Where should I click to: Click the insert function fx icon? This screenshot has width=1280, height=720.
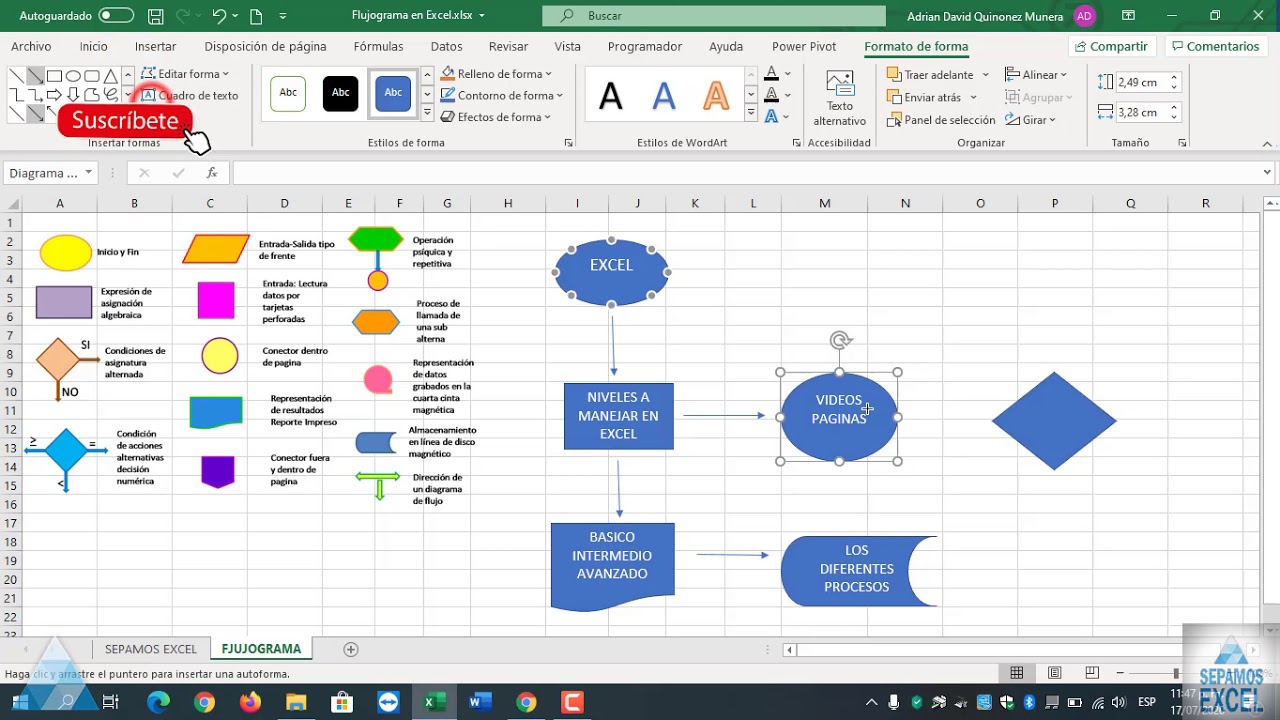point(212,173)
